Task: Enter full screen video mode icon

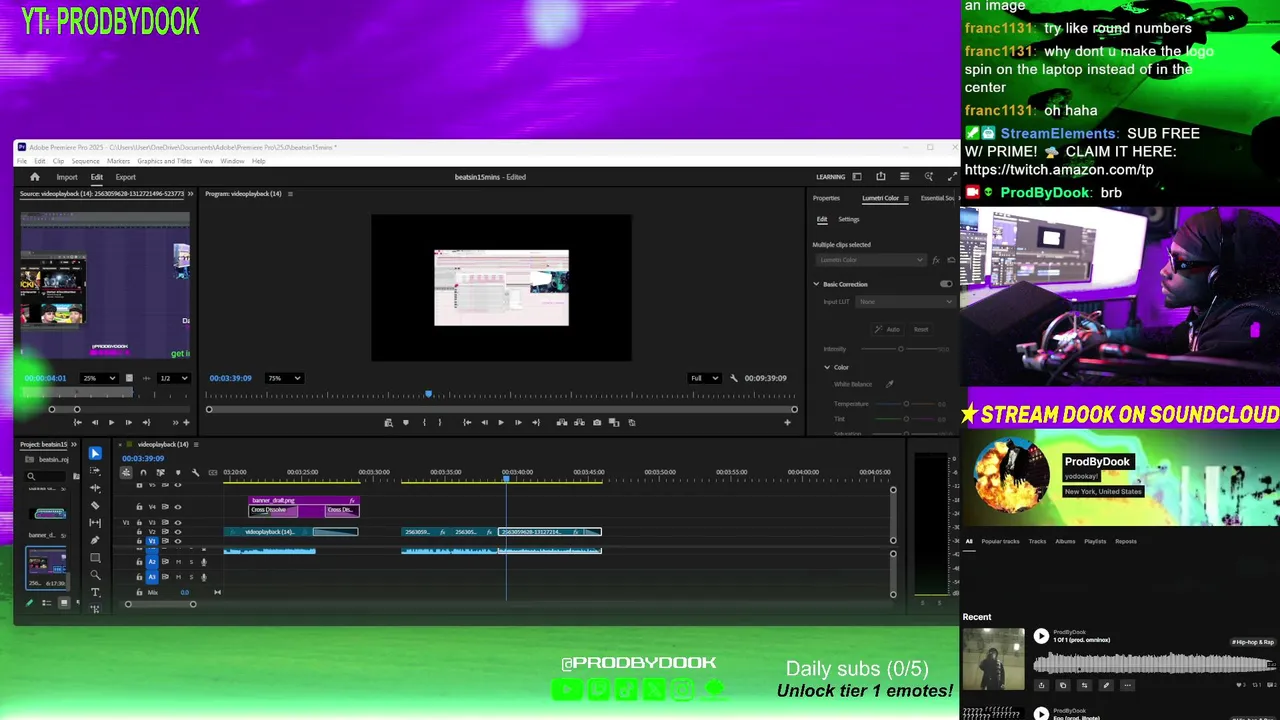Action: click(952, 177)
